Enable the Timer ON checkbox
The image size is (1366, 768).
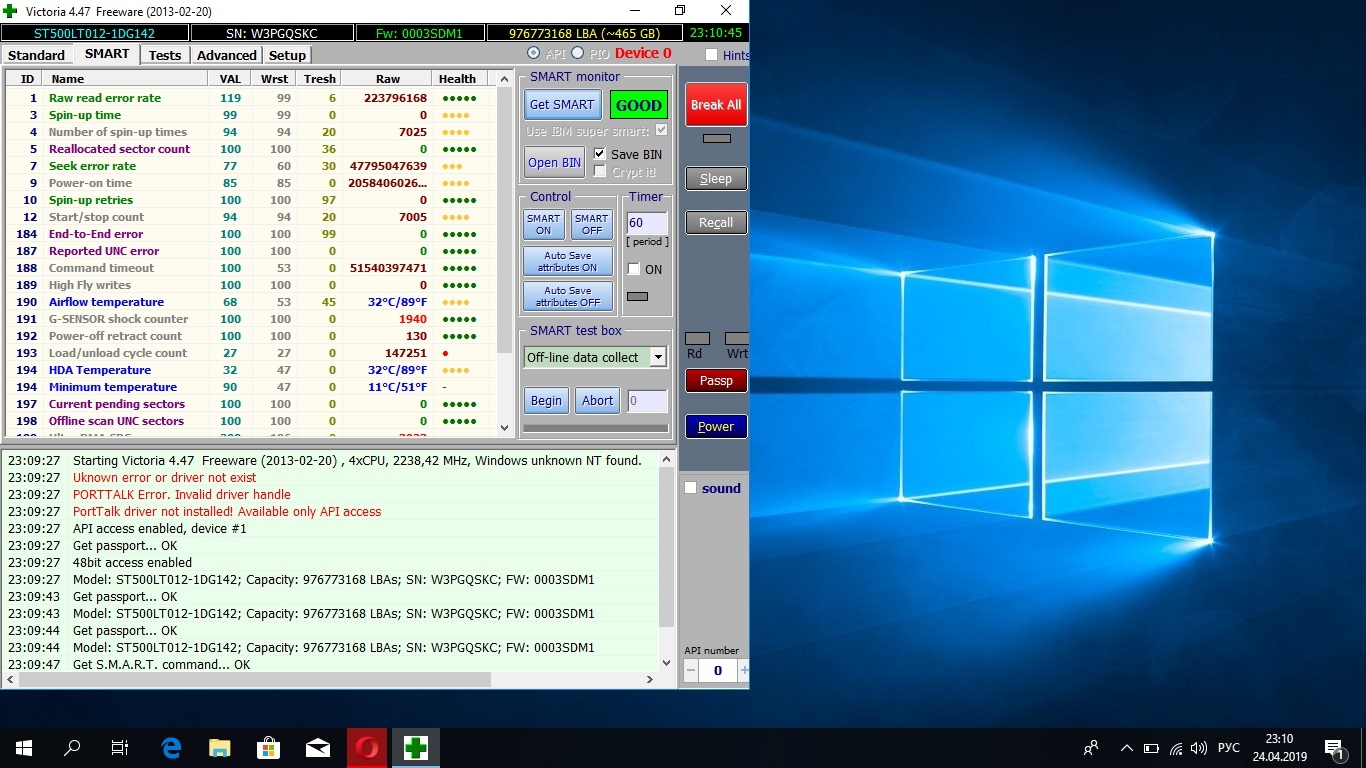click(x=634, y=269)
